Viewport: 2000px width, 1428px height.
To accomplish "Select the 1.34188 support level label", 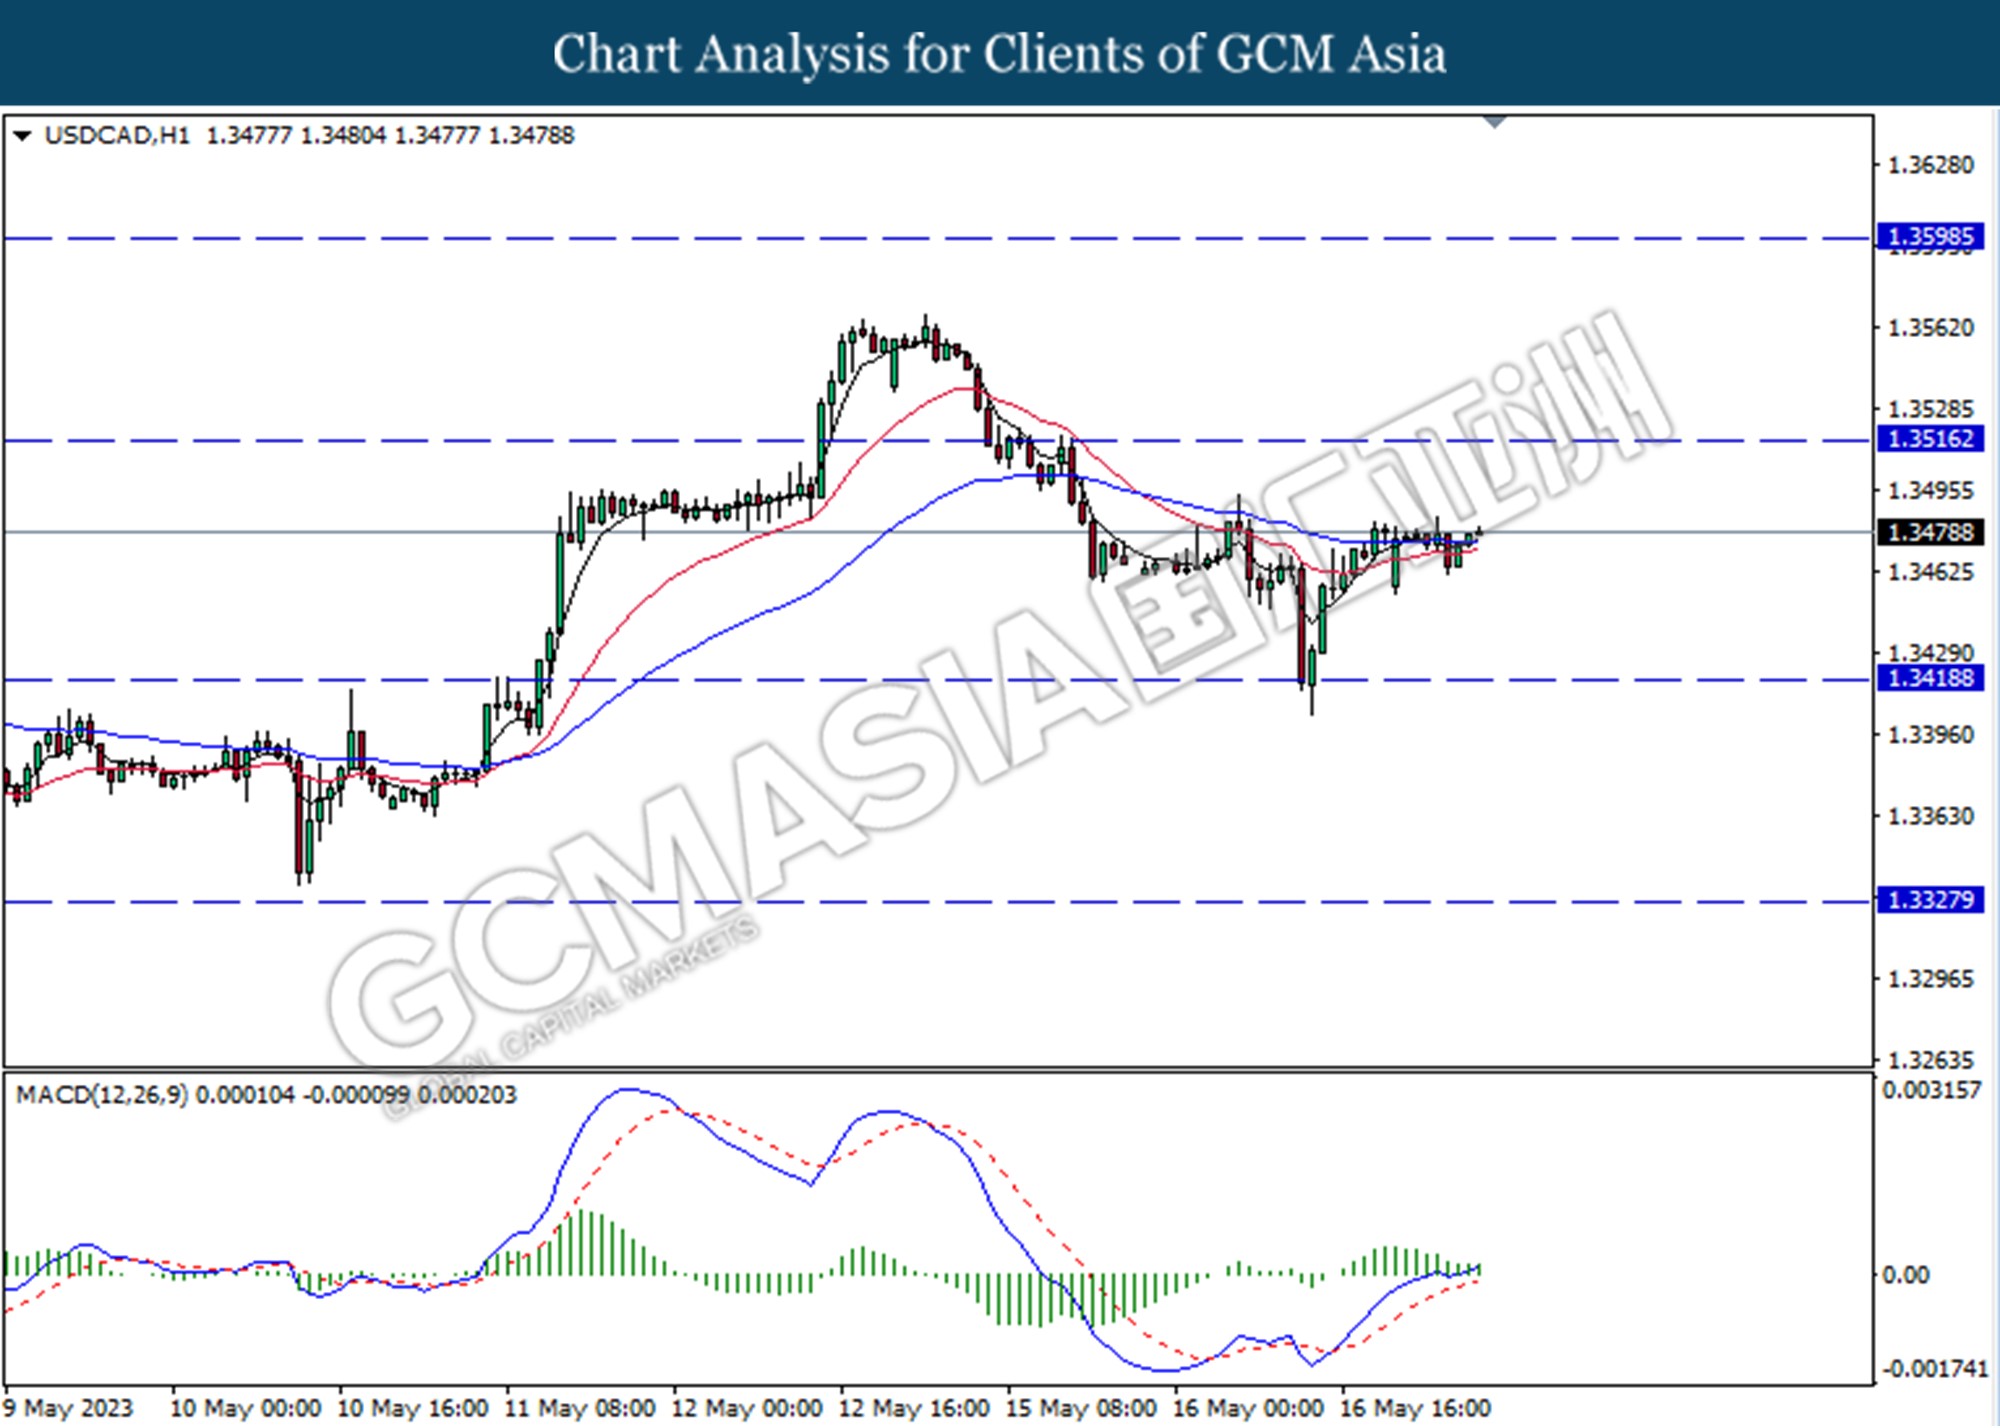I will click(1930, 678).
